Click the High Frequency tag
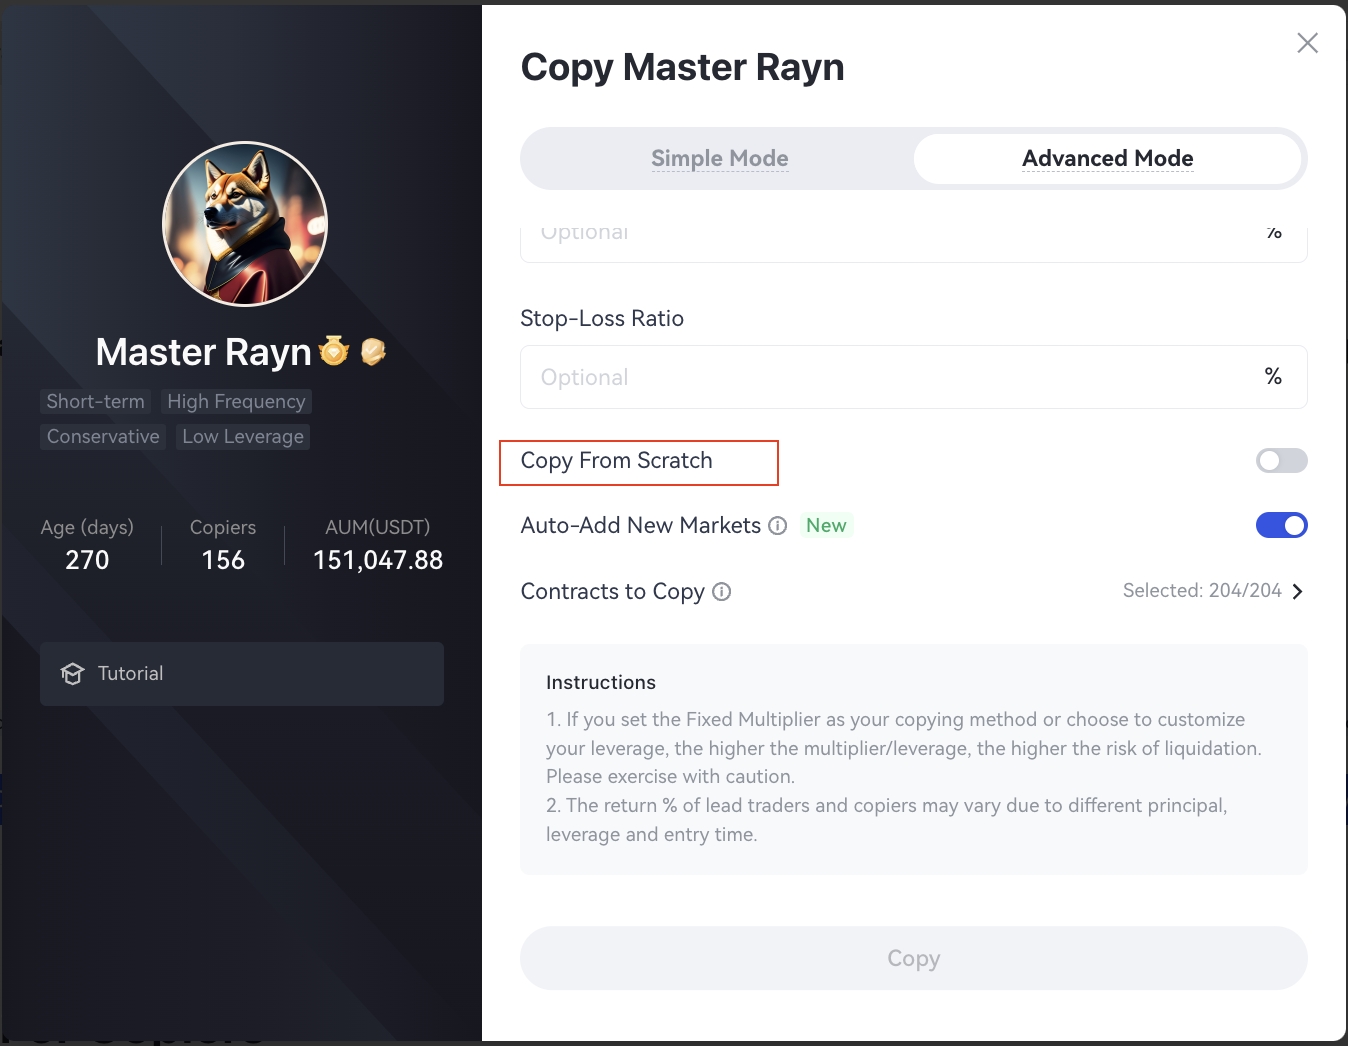The image size is (1348, 1046). coord(236,402)
